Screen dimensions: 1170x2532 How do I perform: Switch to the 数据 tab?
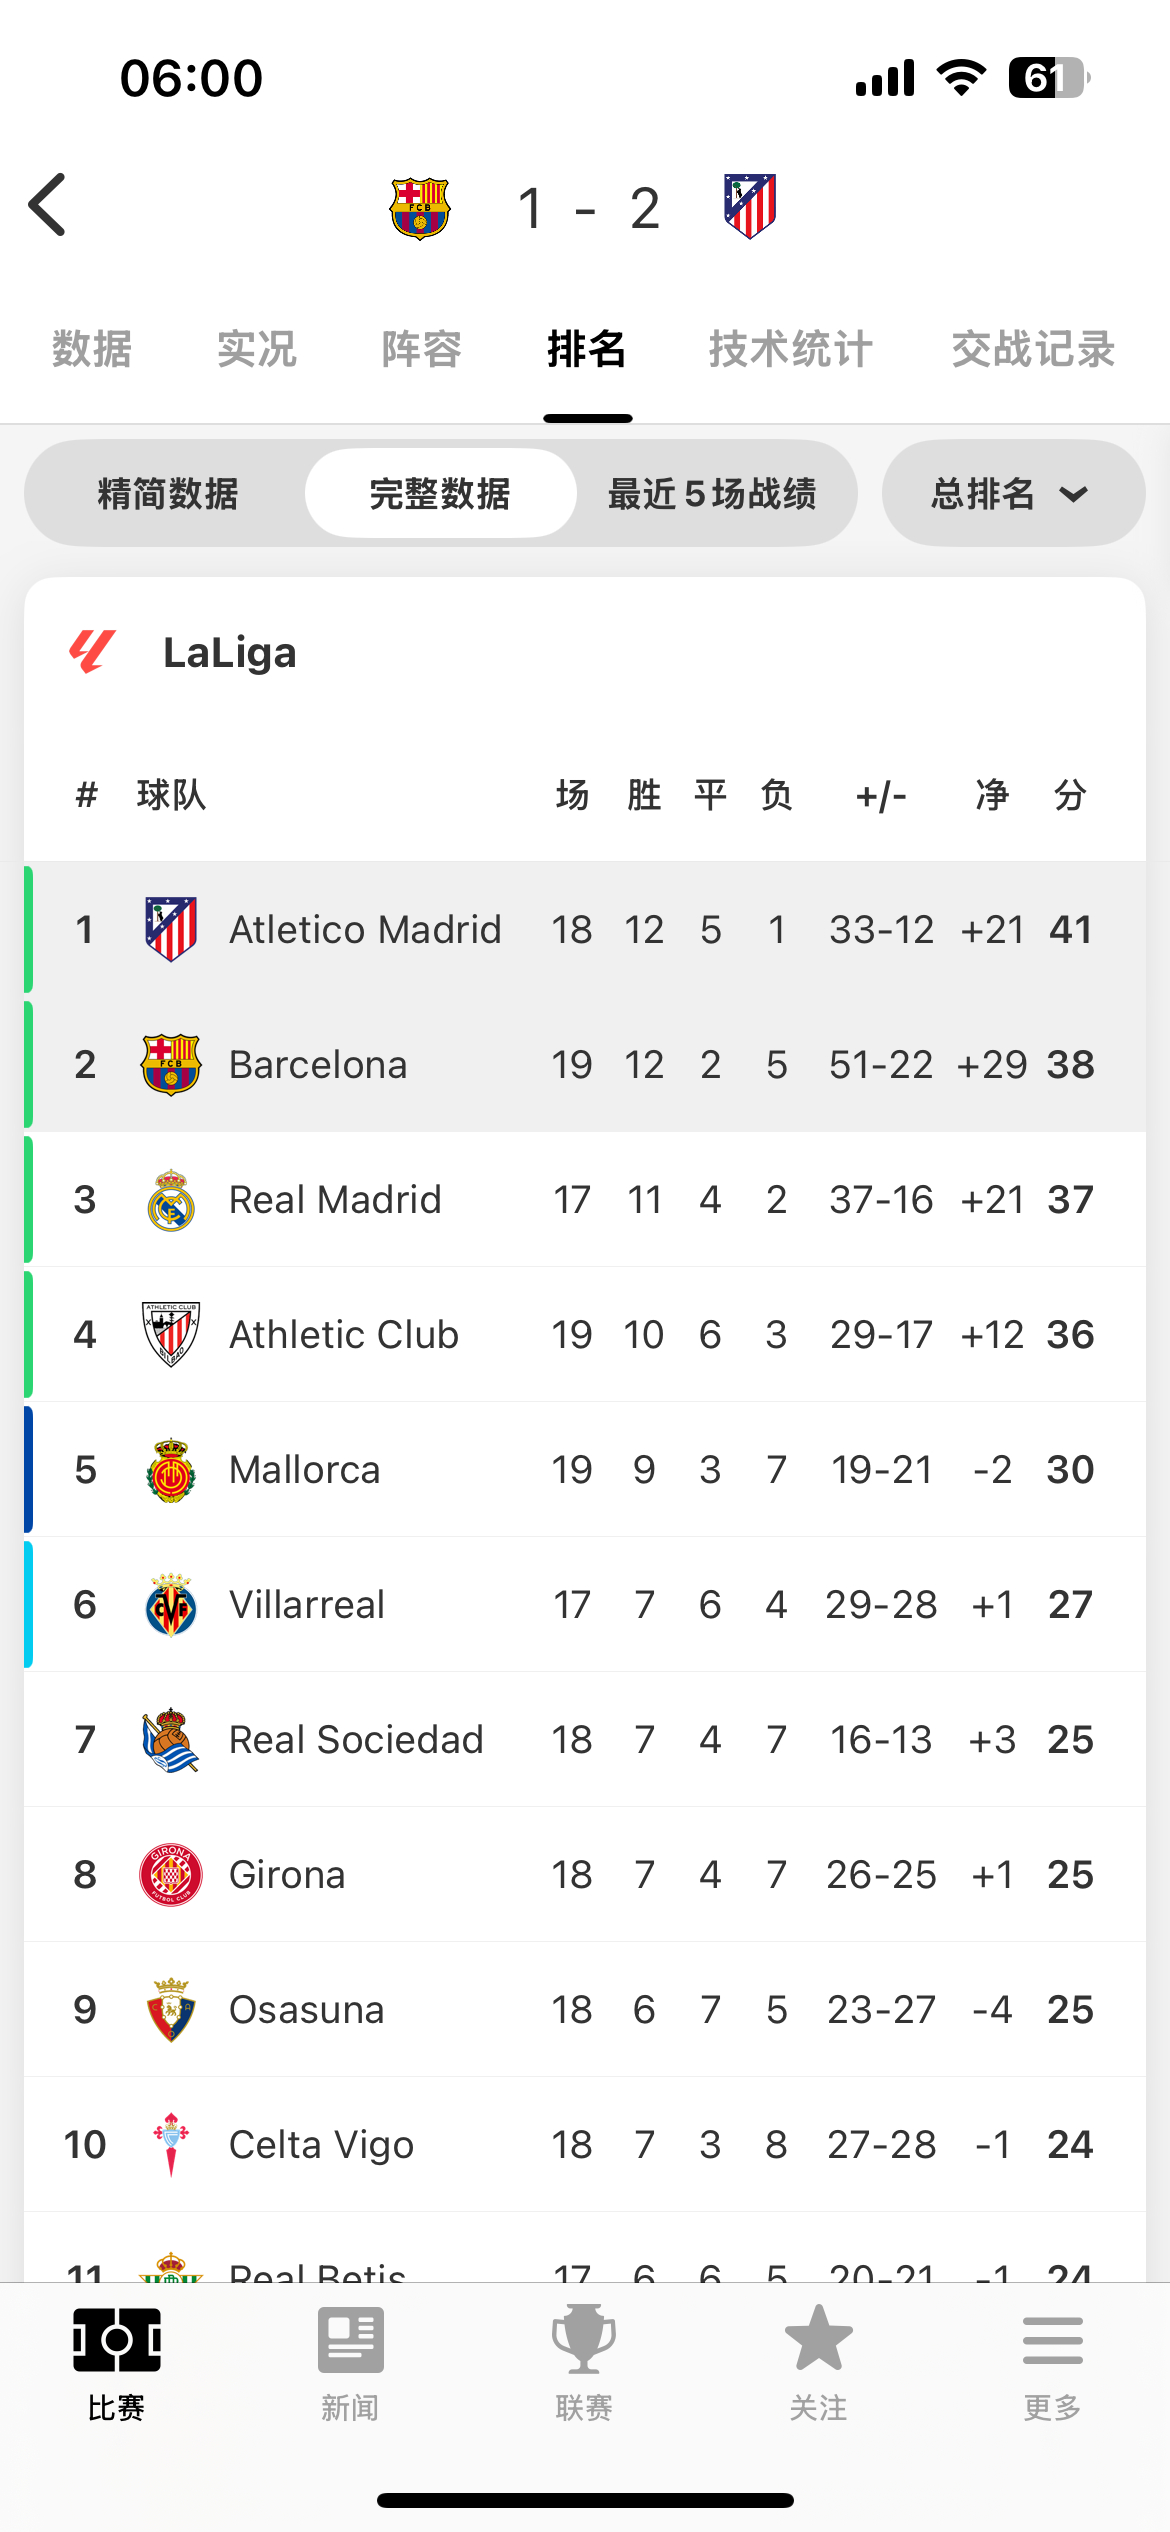click(92, 349)
